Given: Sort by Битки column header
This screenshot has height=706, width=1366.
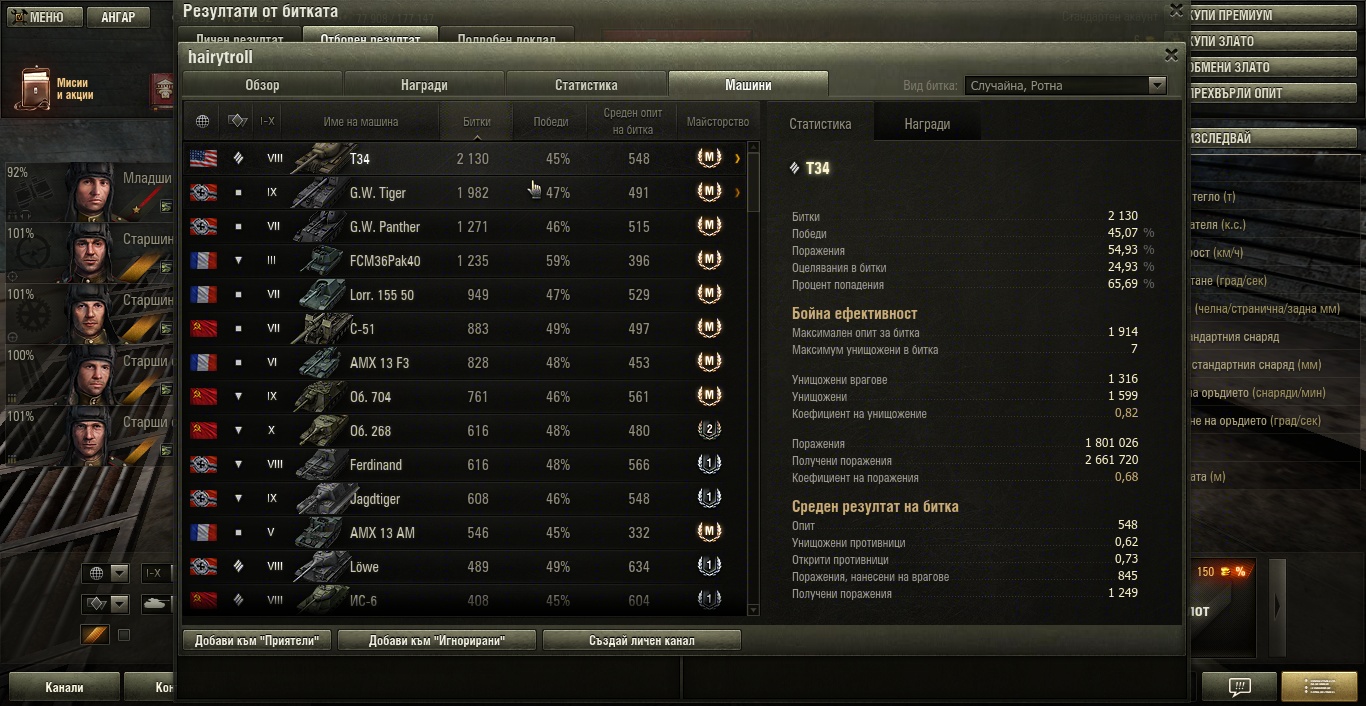Looking at the screenshot, I should pyautogui.click(x=477, y=122).
